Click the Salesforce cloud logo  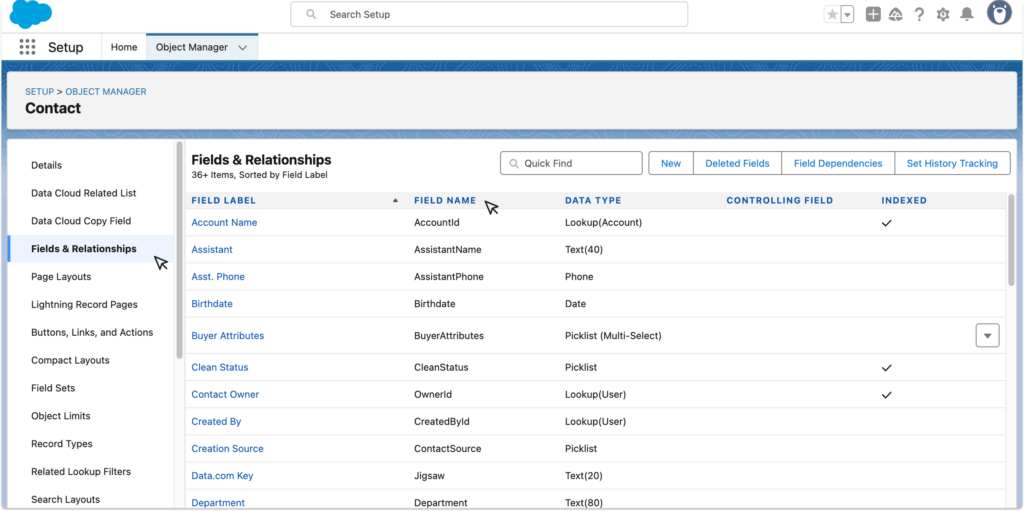[x=31, y=15]
